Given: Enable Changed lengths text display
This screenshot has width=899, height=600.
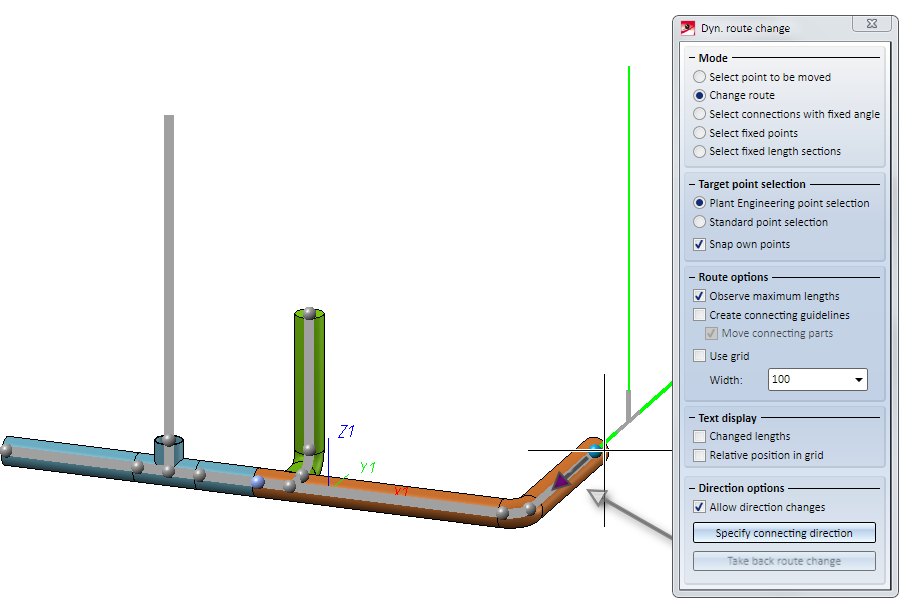Looking at the screenshot, I should point(699,437).
